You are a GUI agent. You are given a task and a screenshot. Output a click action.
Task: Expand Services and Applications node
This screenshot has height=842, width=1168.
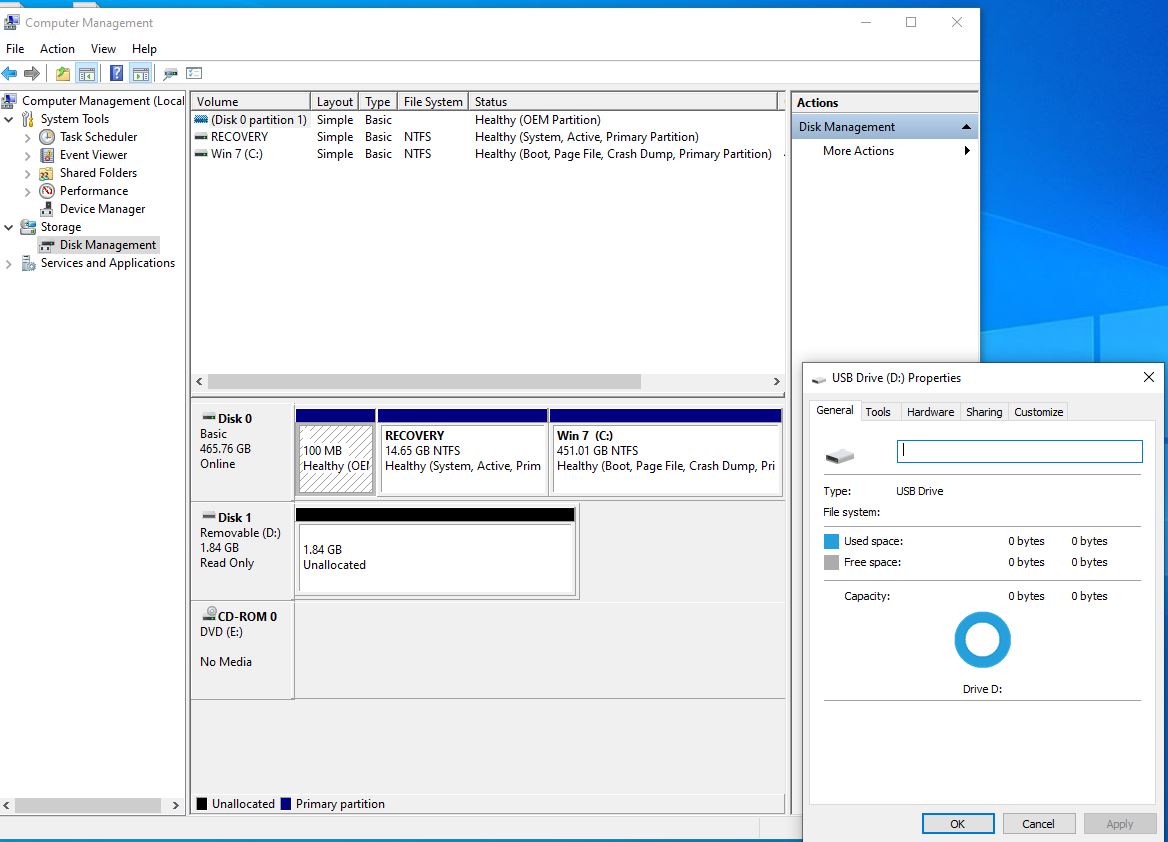9,263
